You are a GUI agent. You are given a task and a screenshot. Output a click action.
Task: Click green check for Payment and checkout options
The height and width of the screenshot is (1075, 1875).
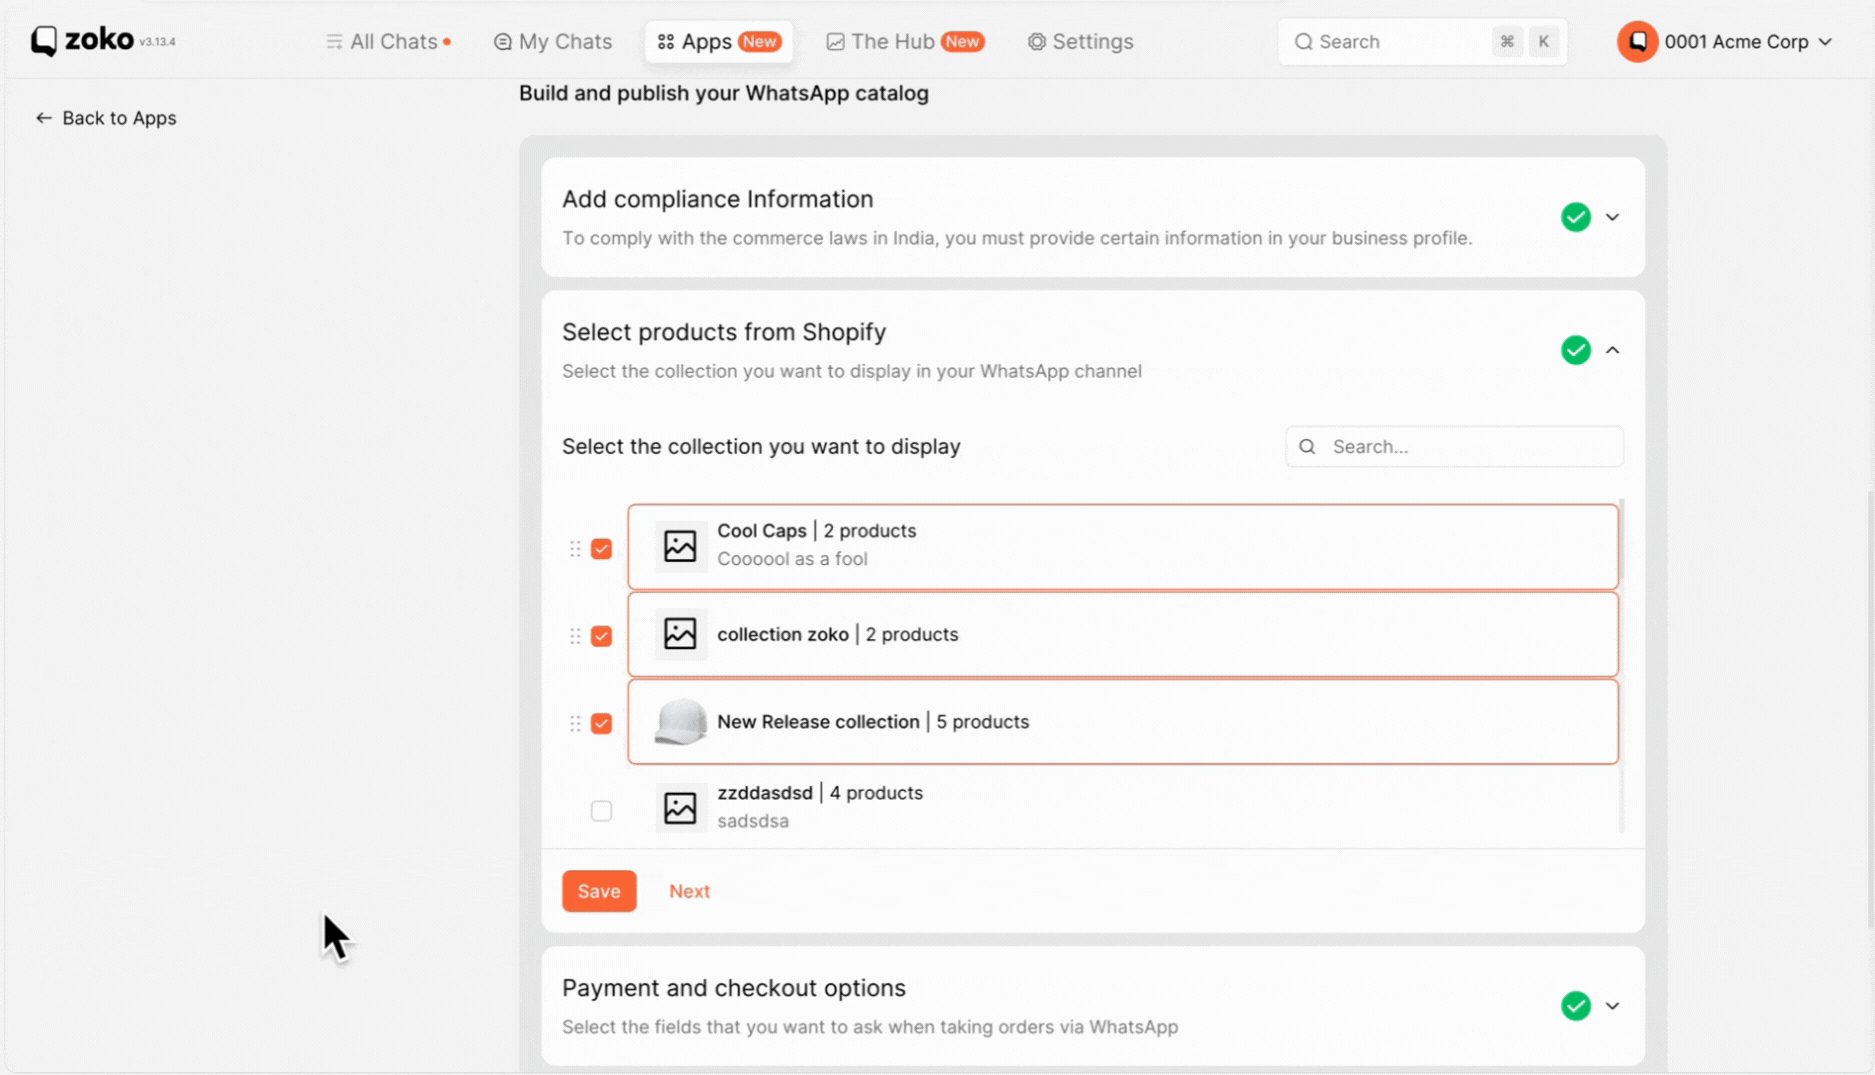[1575, 1005]
